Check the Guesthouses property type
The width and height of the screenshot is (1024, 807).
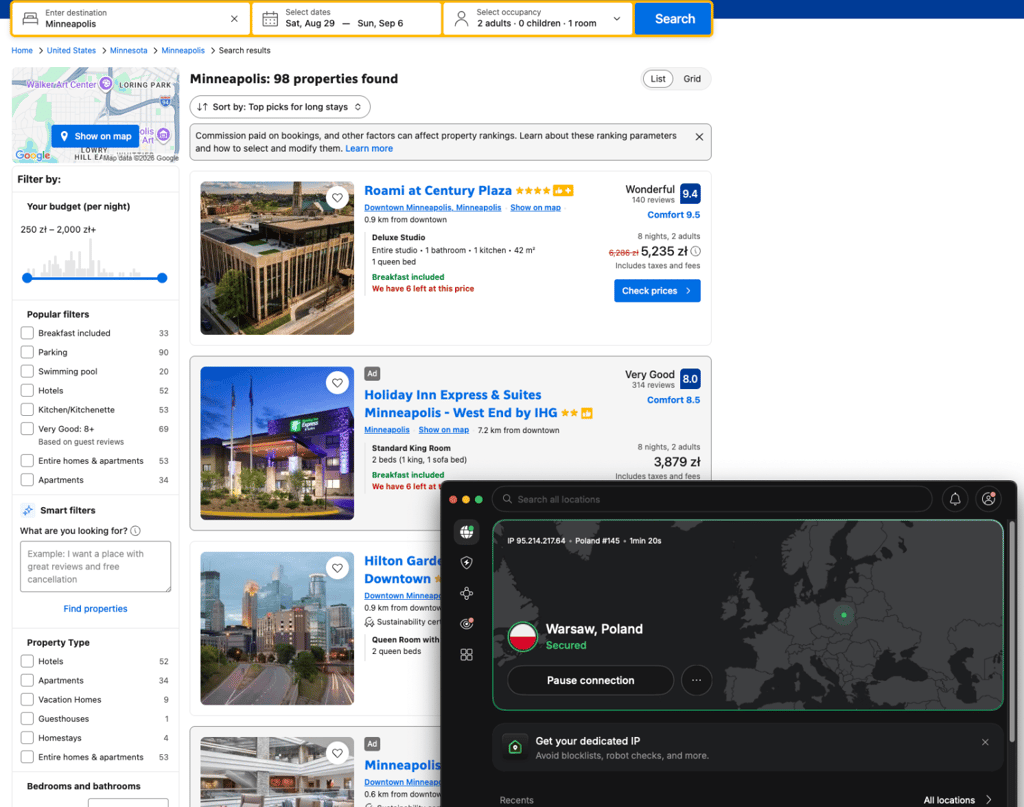click(x=27, y=719)
